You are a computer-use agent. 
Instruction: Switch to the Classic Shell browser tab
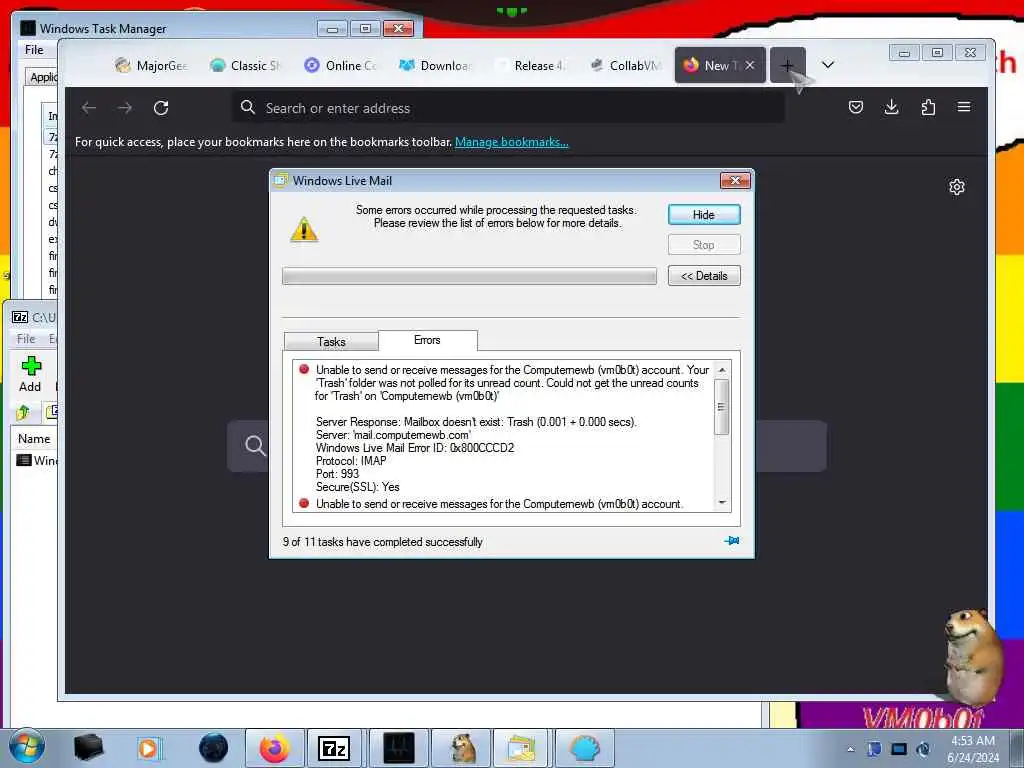[x=246, y=65]
